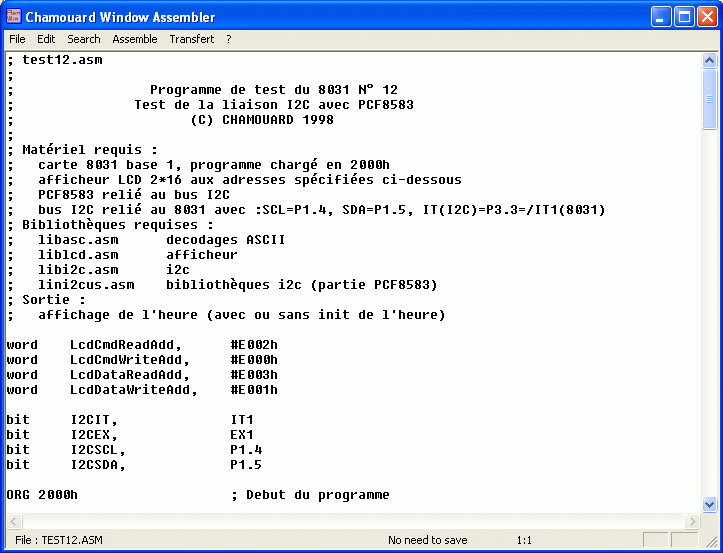Open the Edit menu
723x553 pixels.
[46, 39]
